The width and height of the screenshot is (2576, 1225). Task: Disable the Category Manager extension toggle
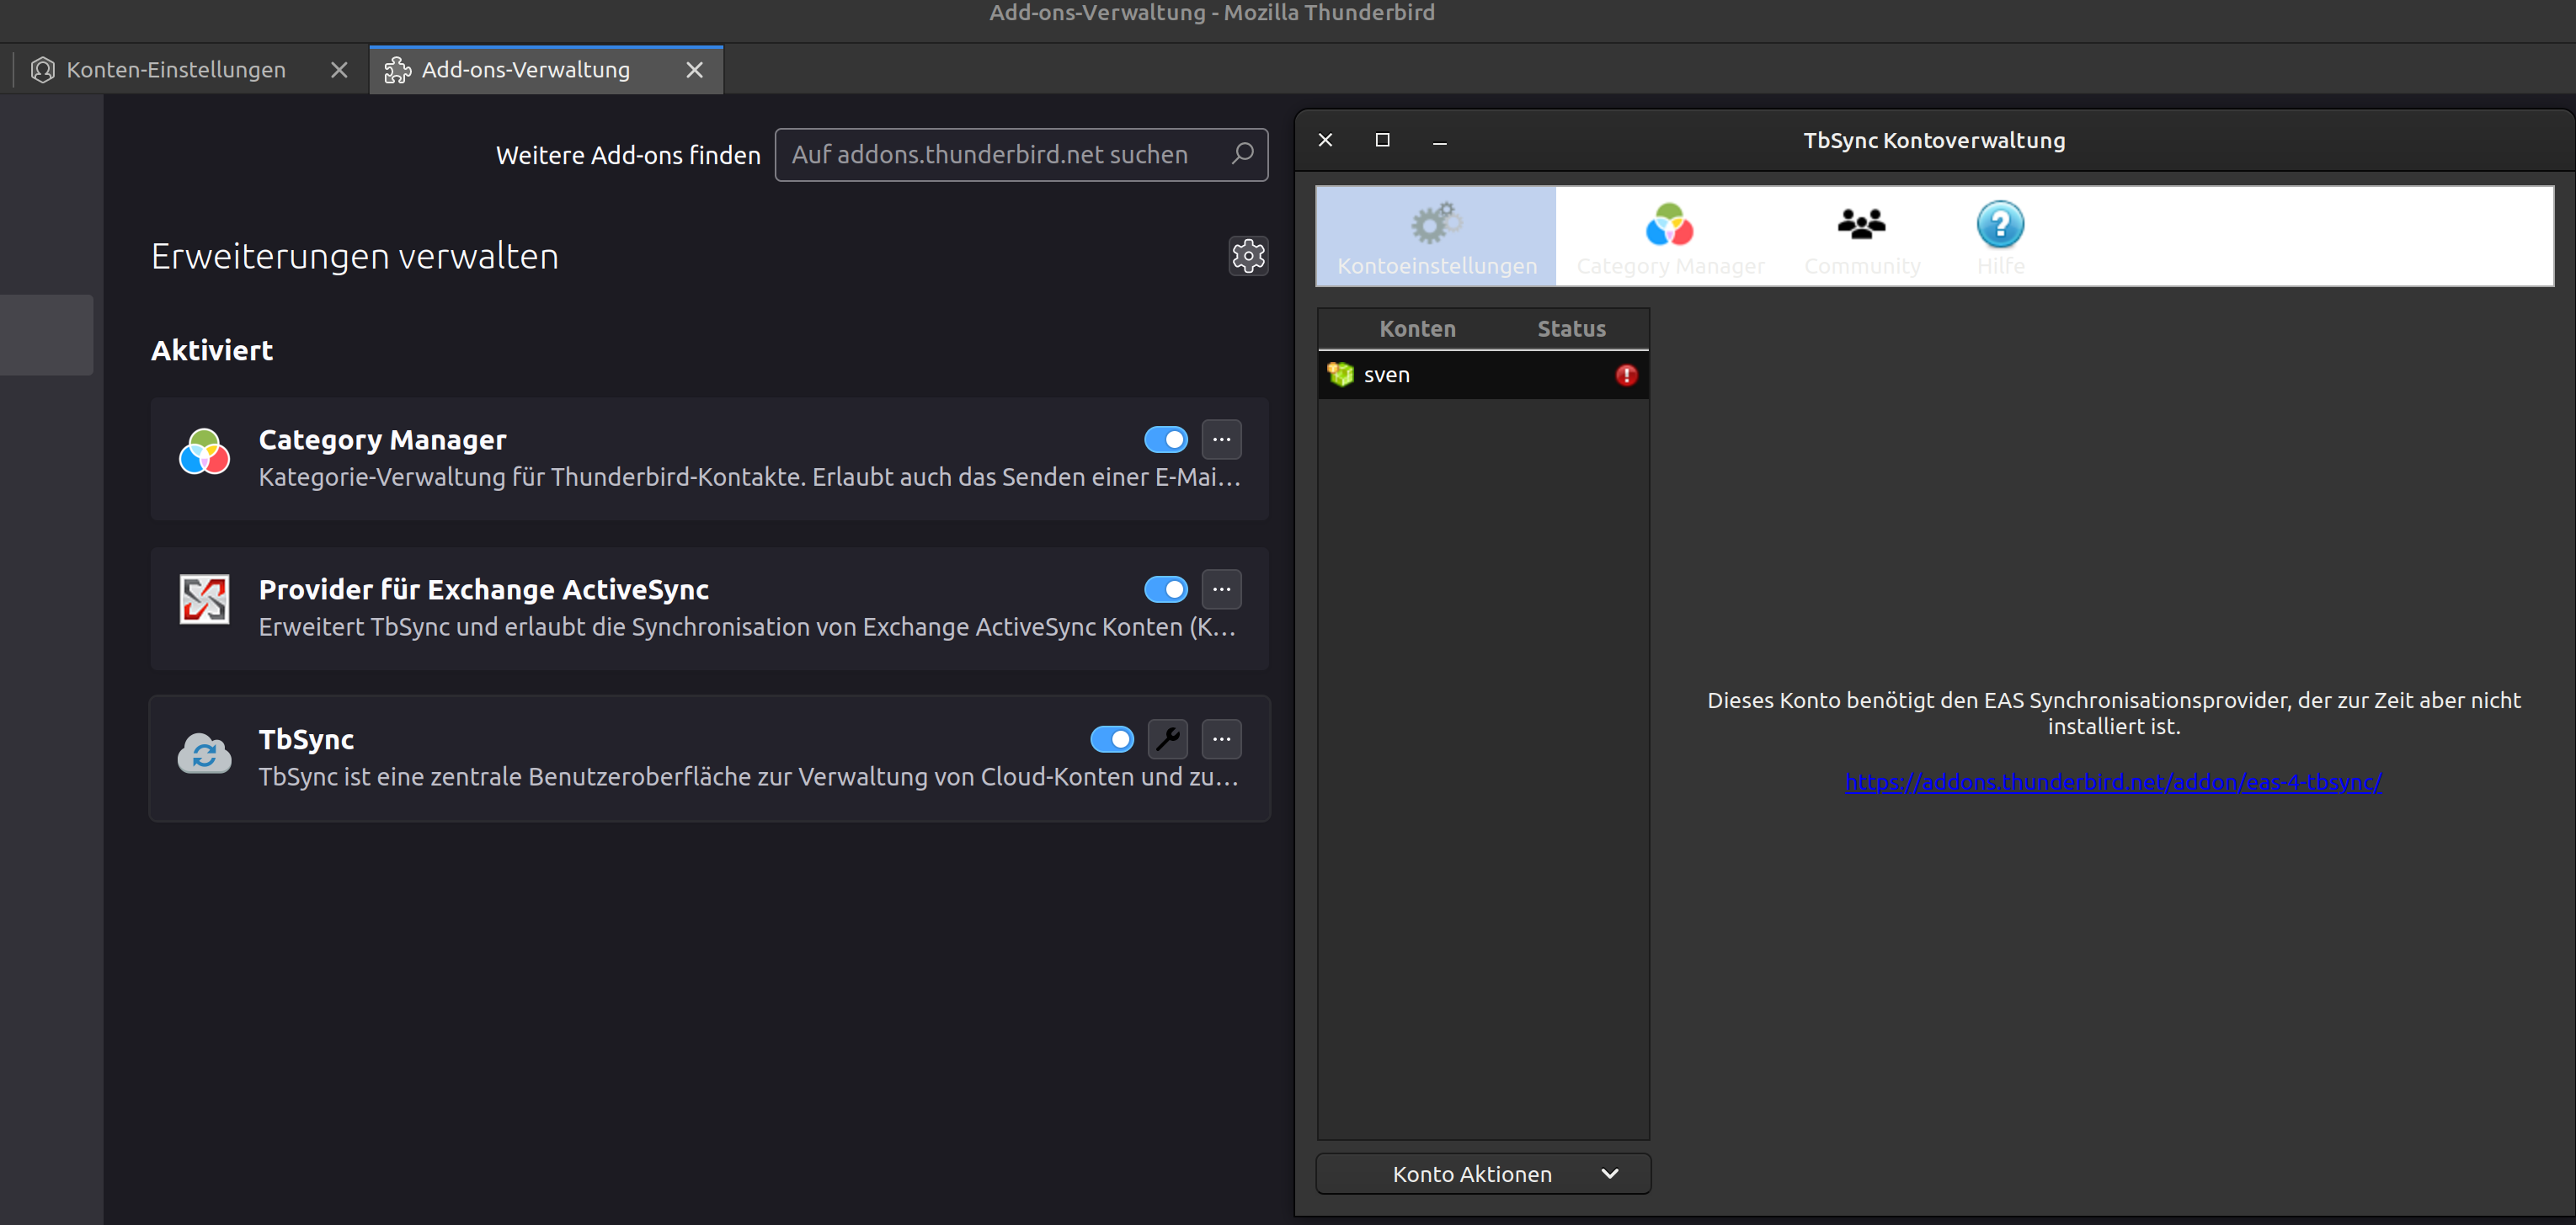click(1165, 439)
